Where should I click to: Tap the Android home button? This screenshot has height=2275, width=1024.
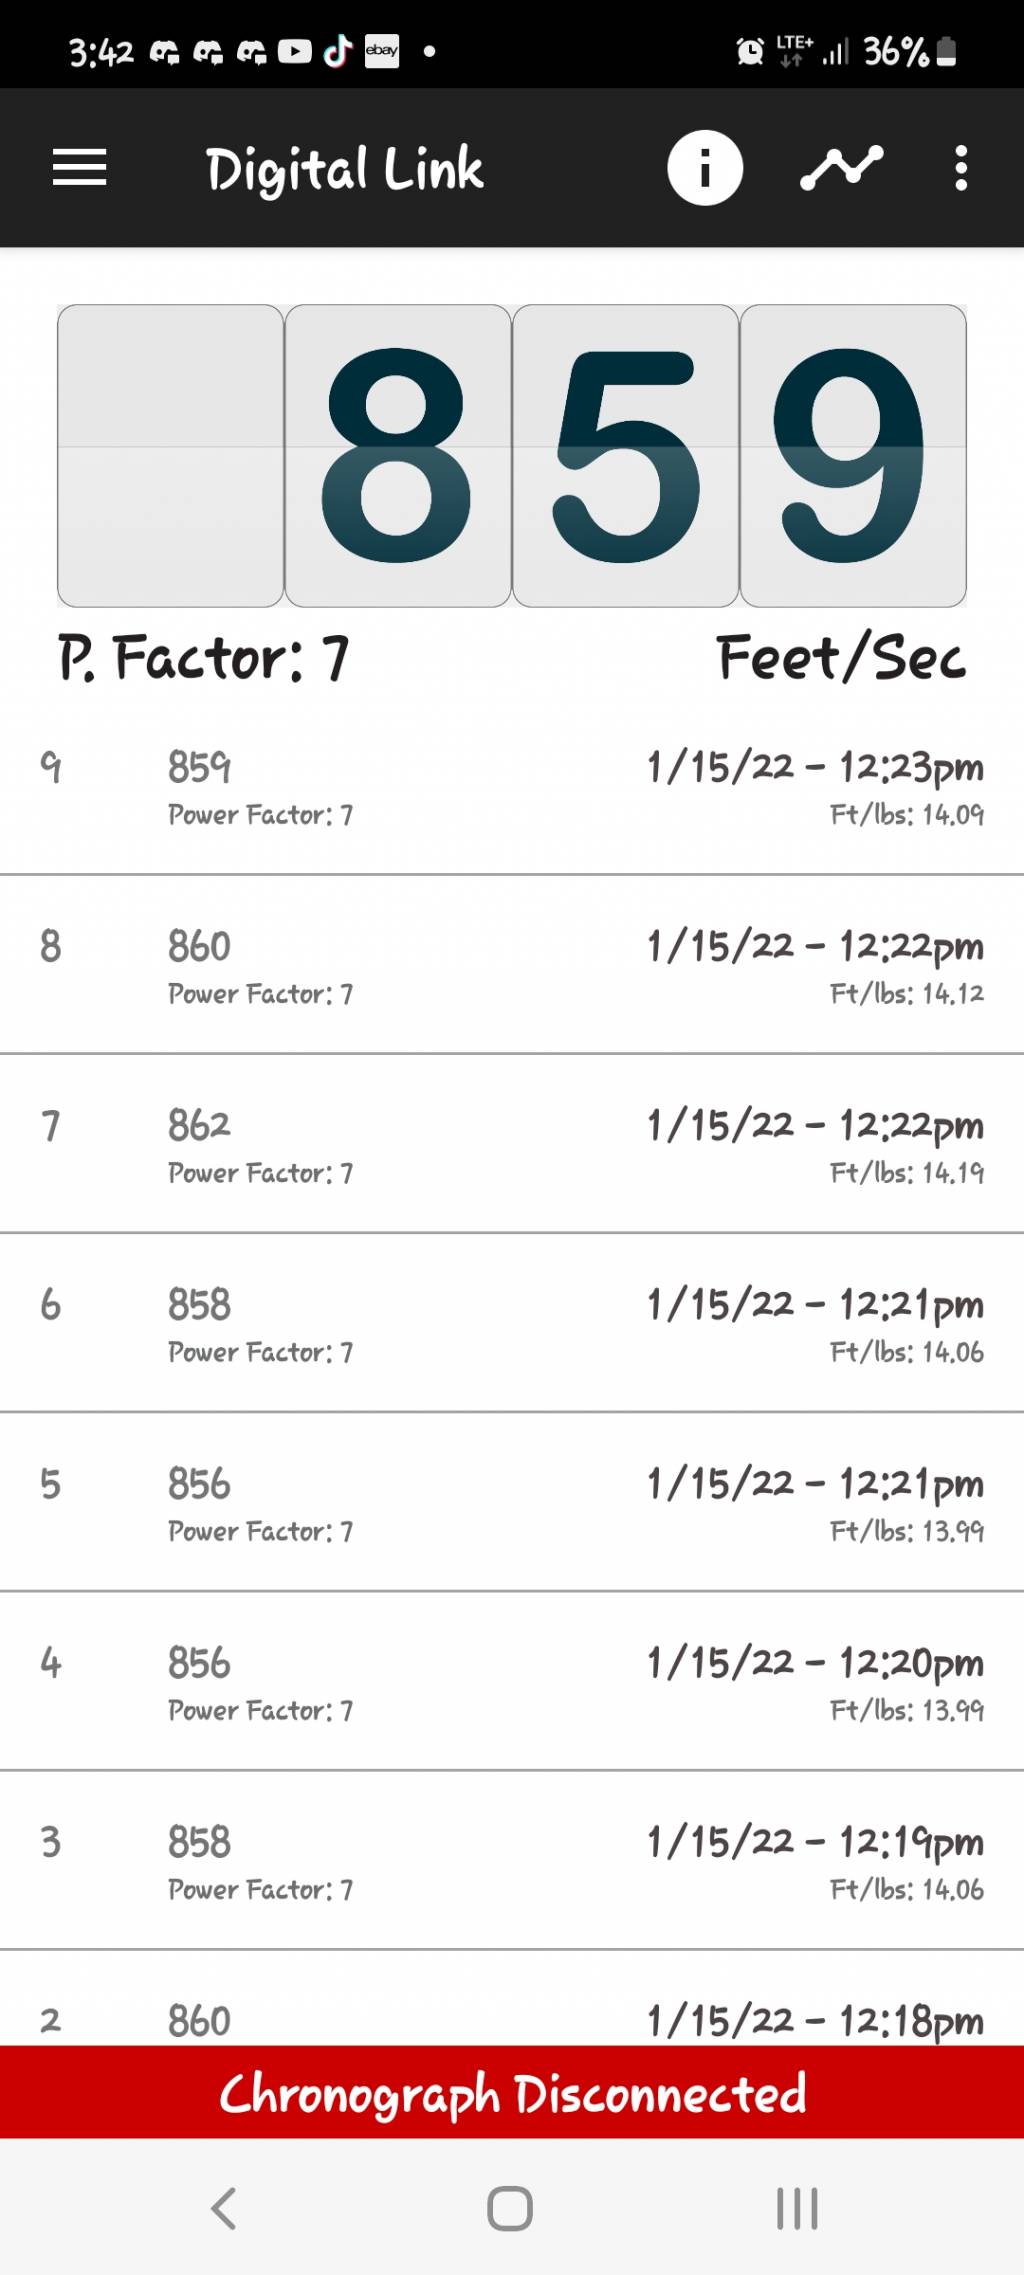(510, 2208)
